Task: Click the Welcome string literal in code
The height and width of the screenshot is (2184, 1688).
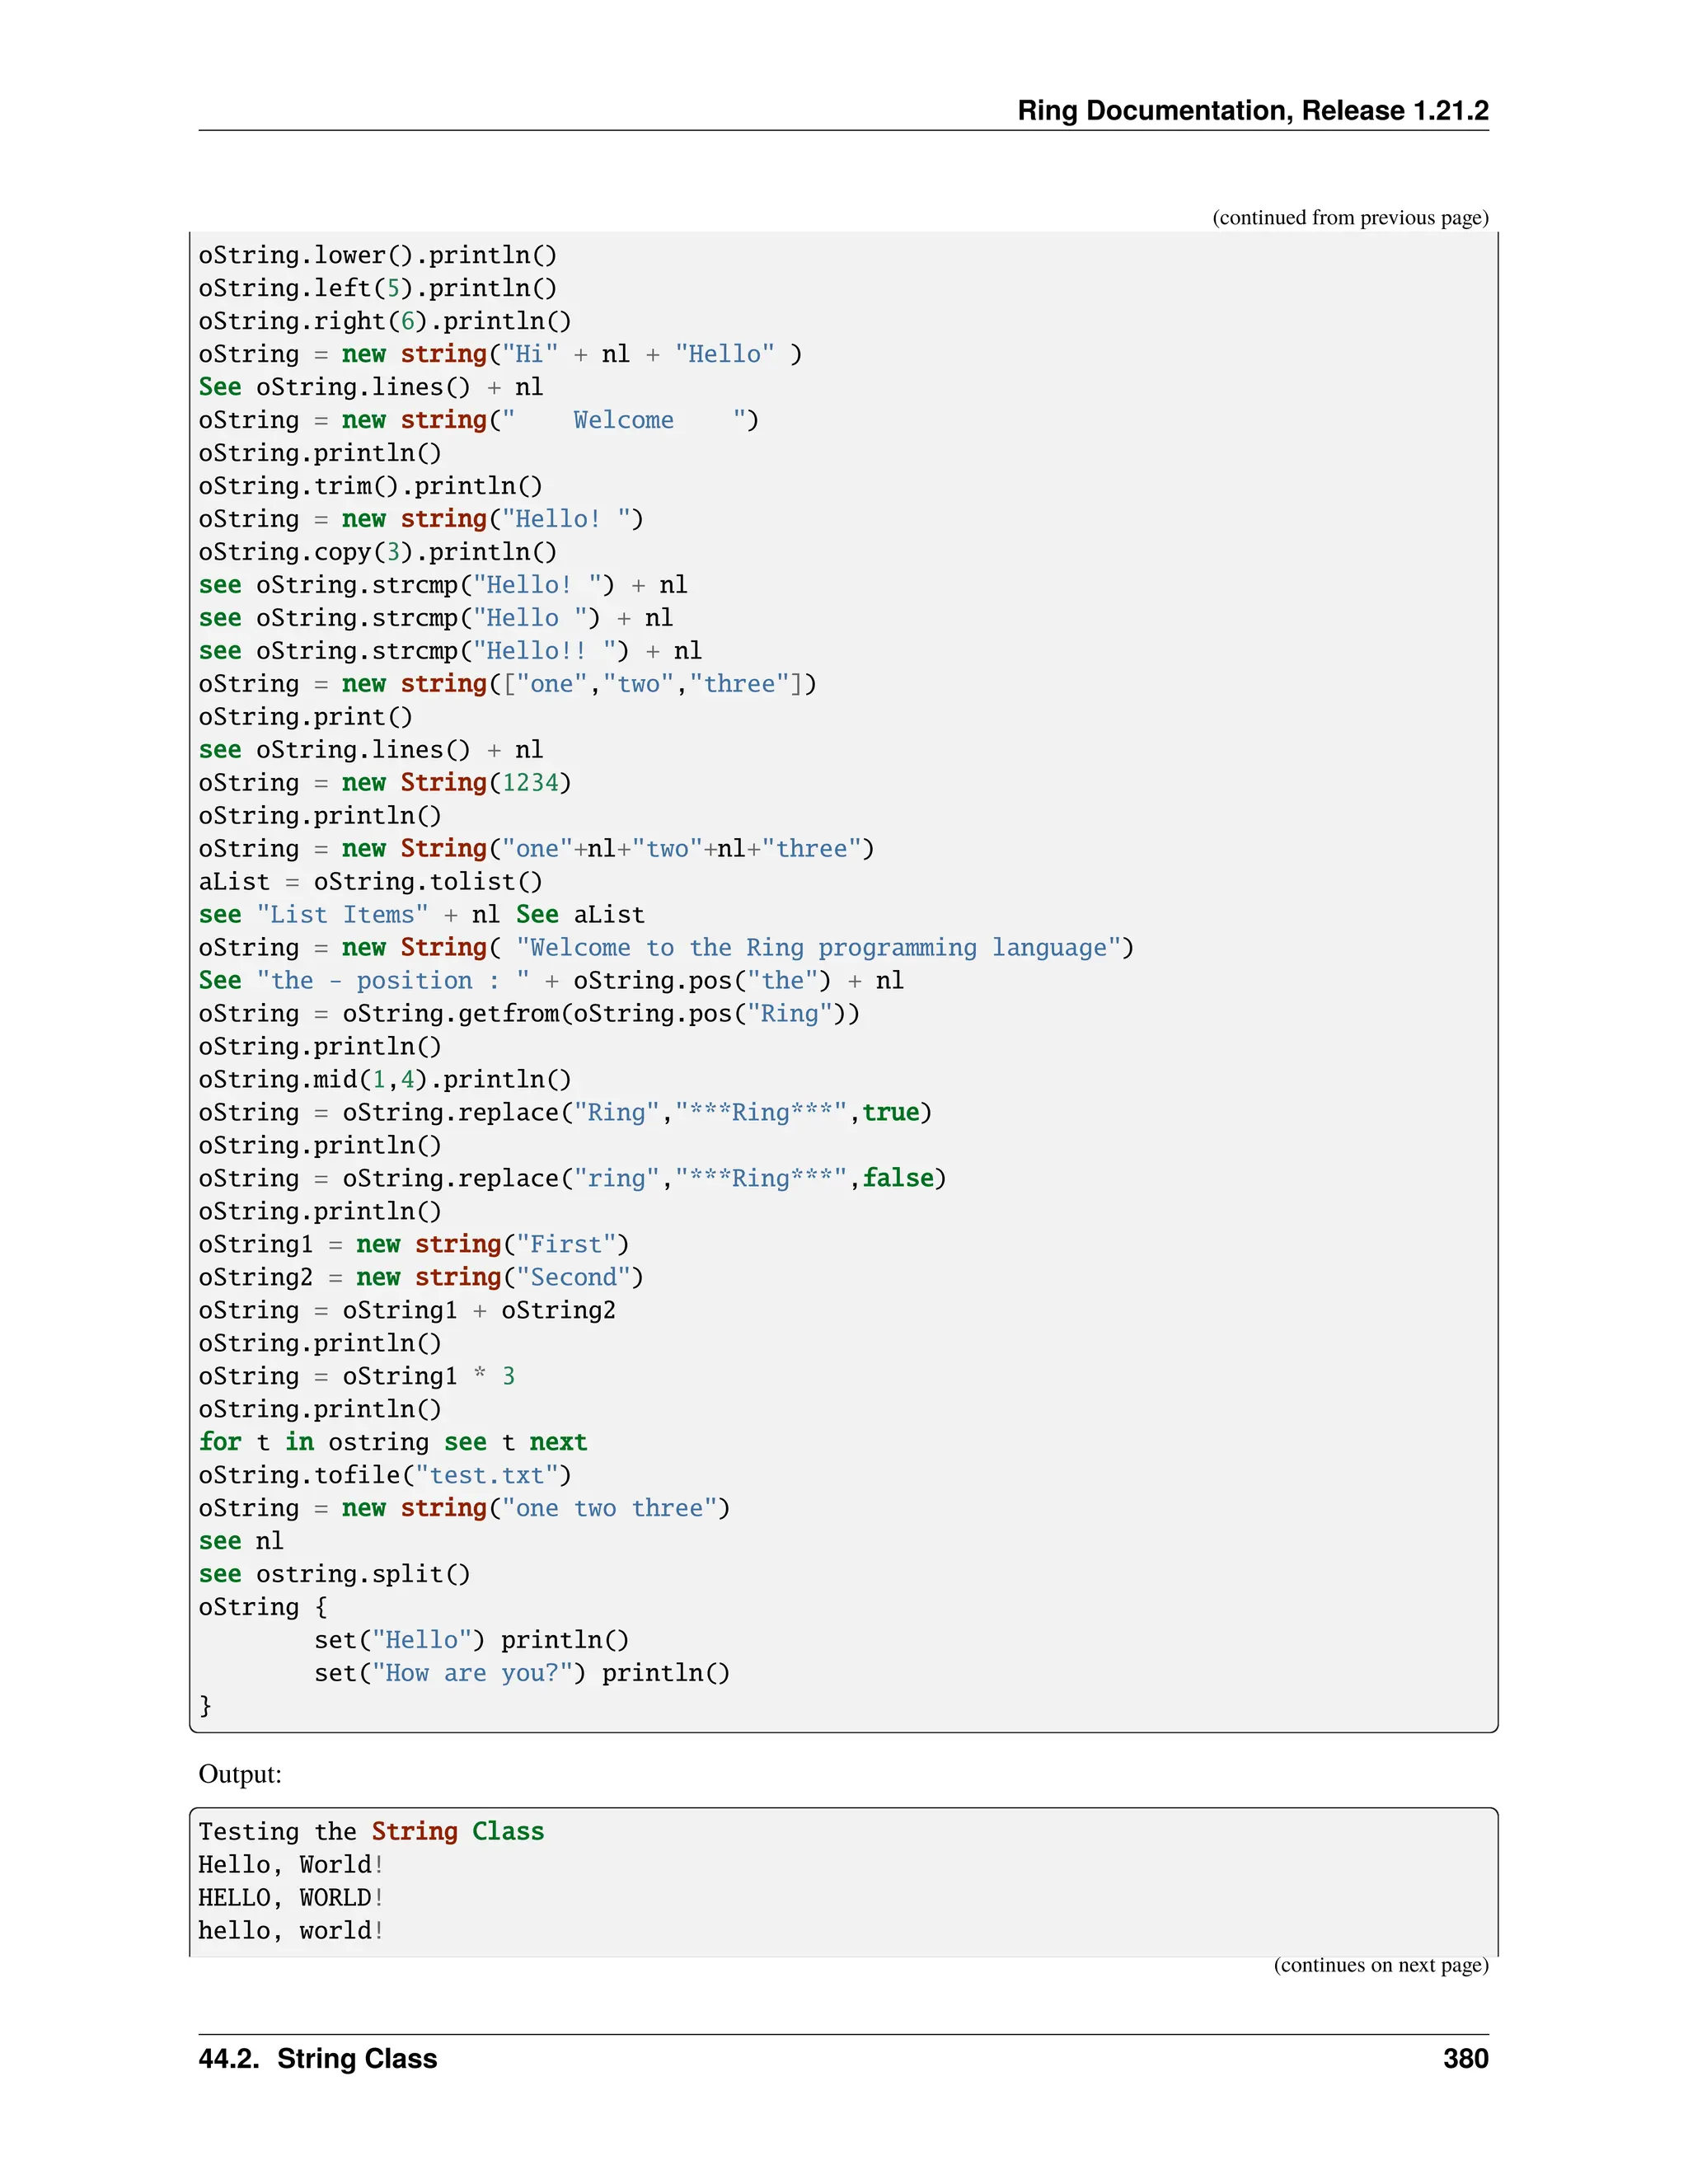Action: coord(623,421)
